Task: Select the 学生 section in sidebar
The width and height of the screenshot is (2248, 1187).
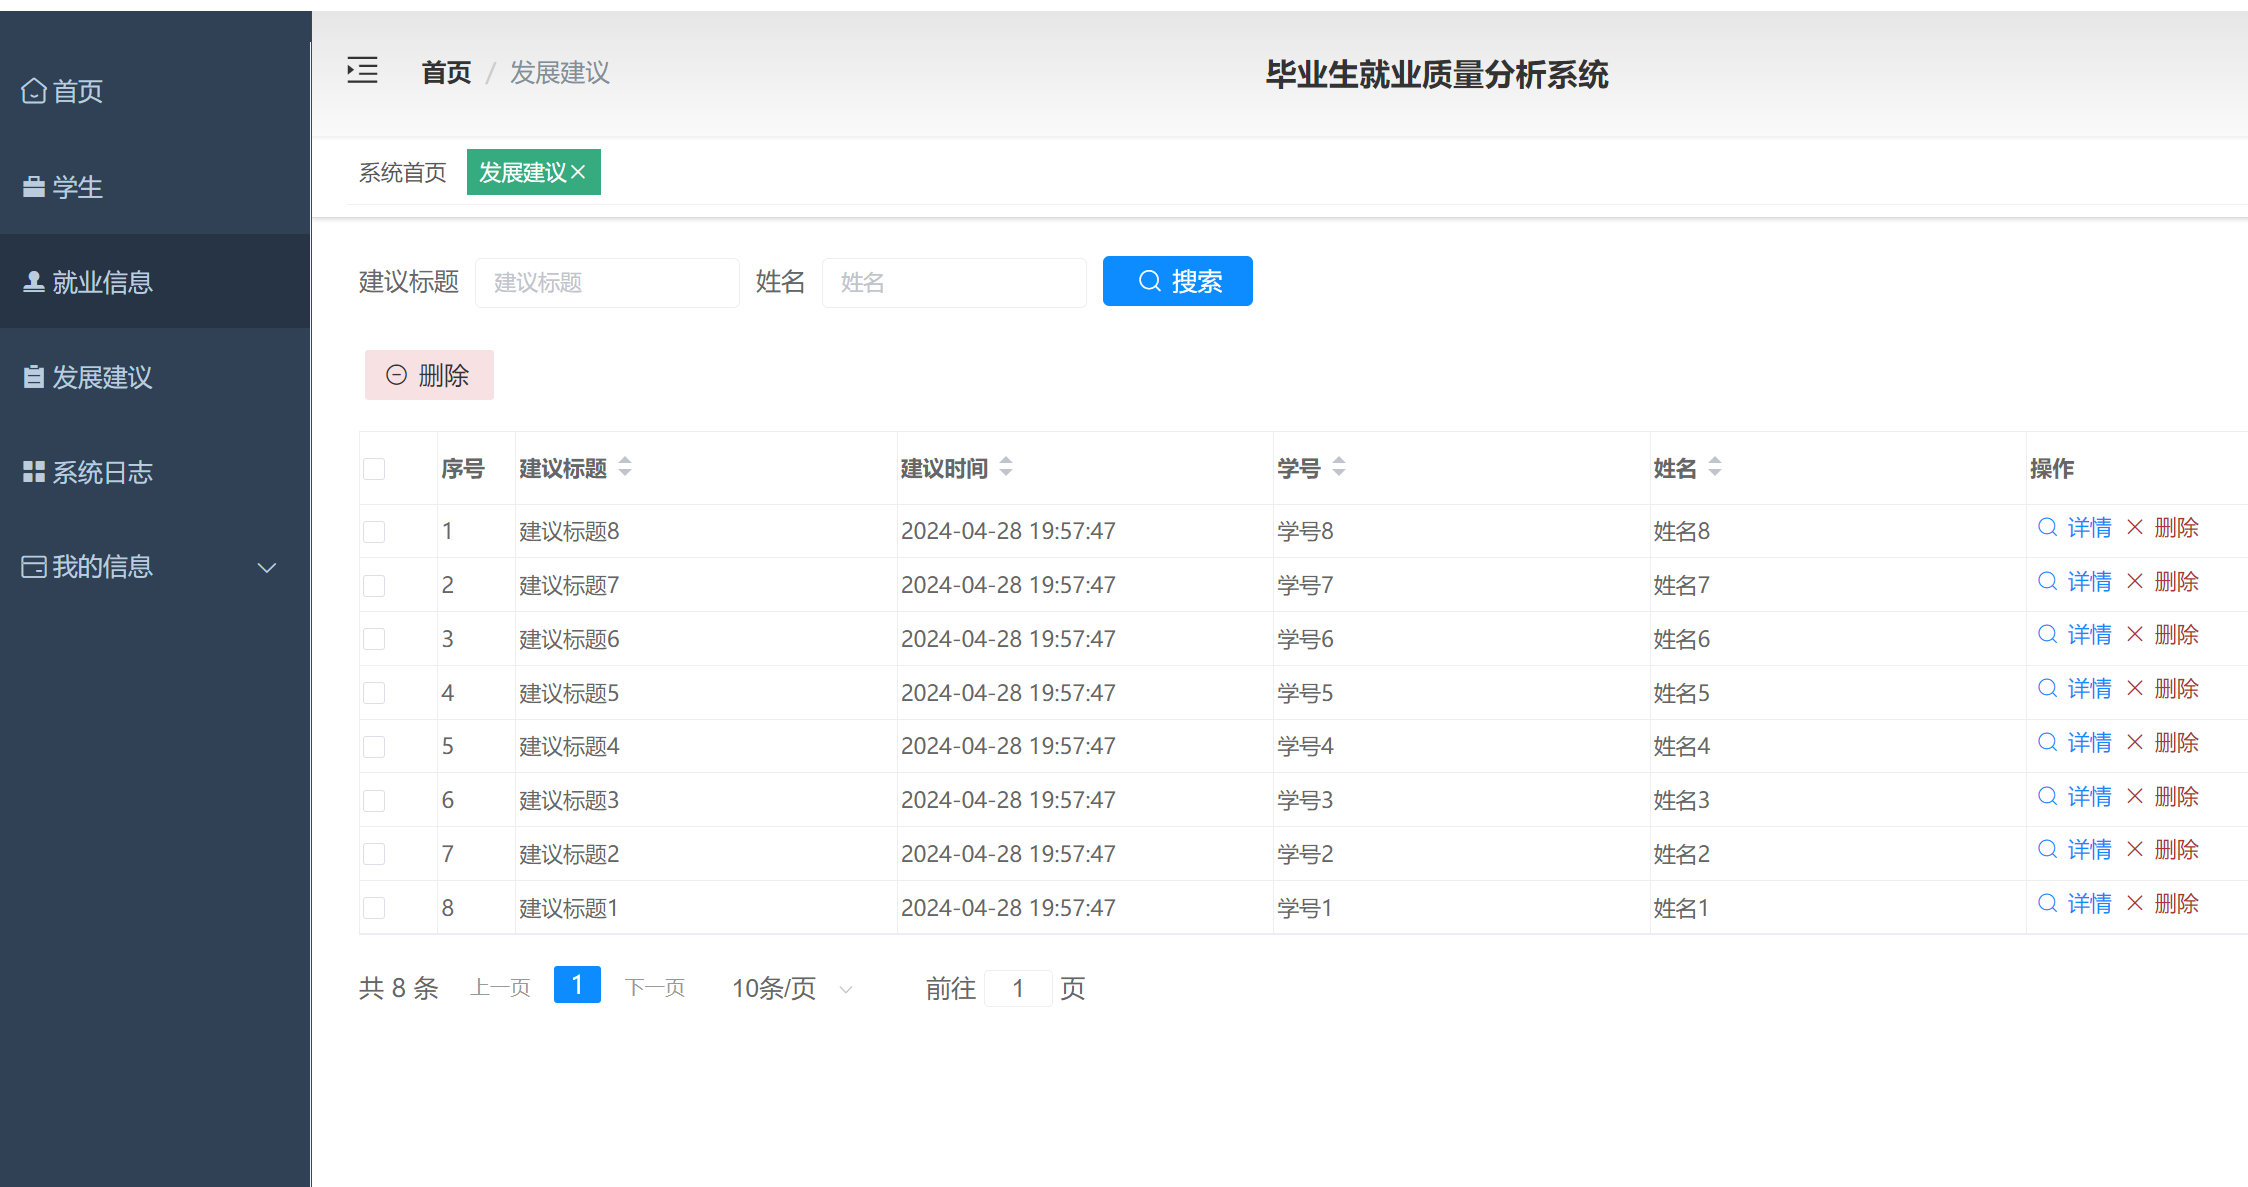Action: click(76, 187)
